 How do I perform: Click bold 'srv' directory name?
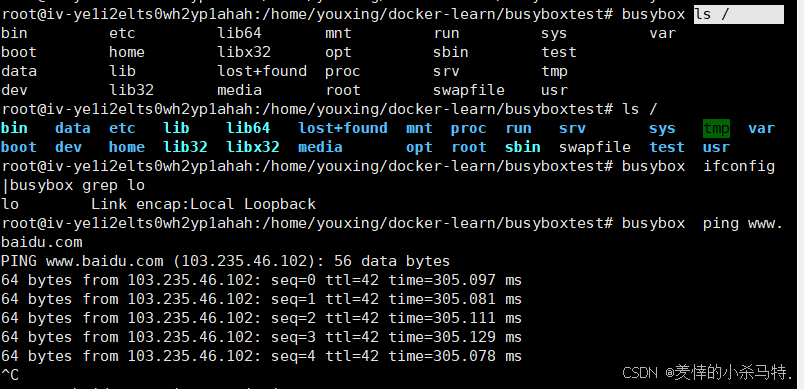[x=572, y=128]
